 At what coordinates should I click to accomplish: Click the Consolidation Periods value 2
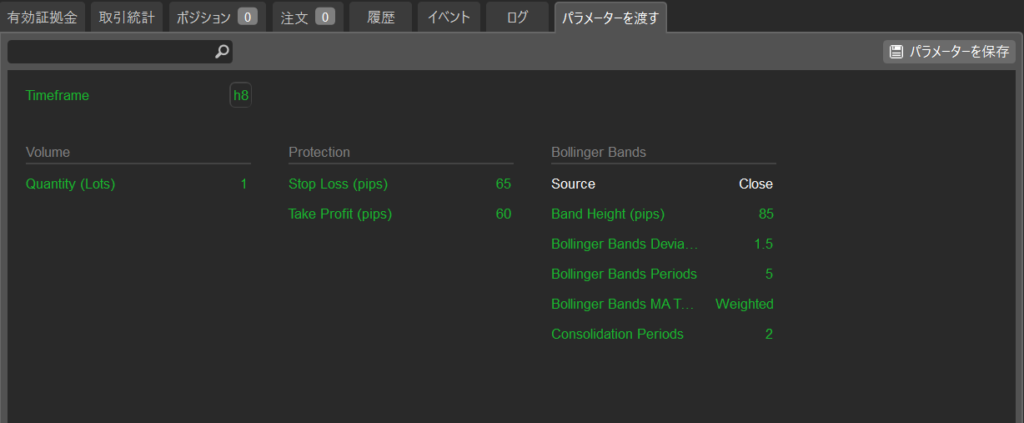(x=769, y=334)
